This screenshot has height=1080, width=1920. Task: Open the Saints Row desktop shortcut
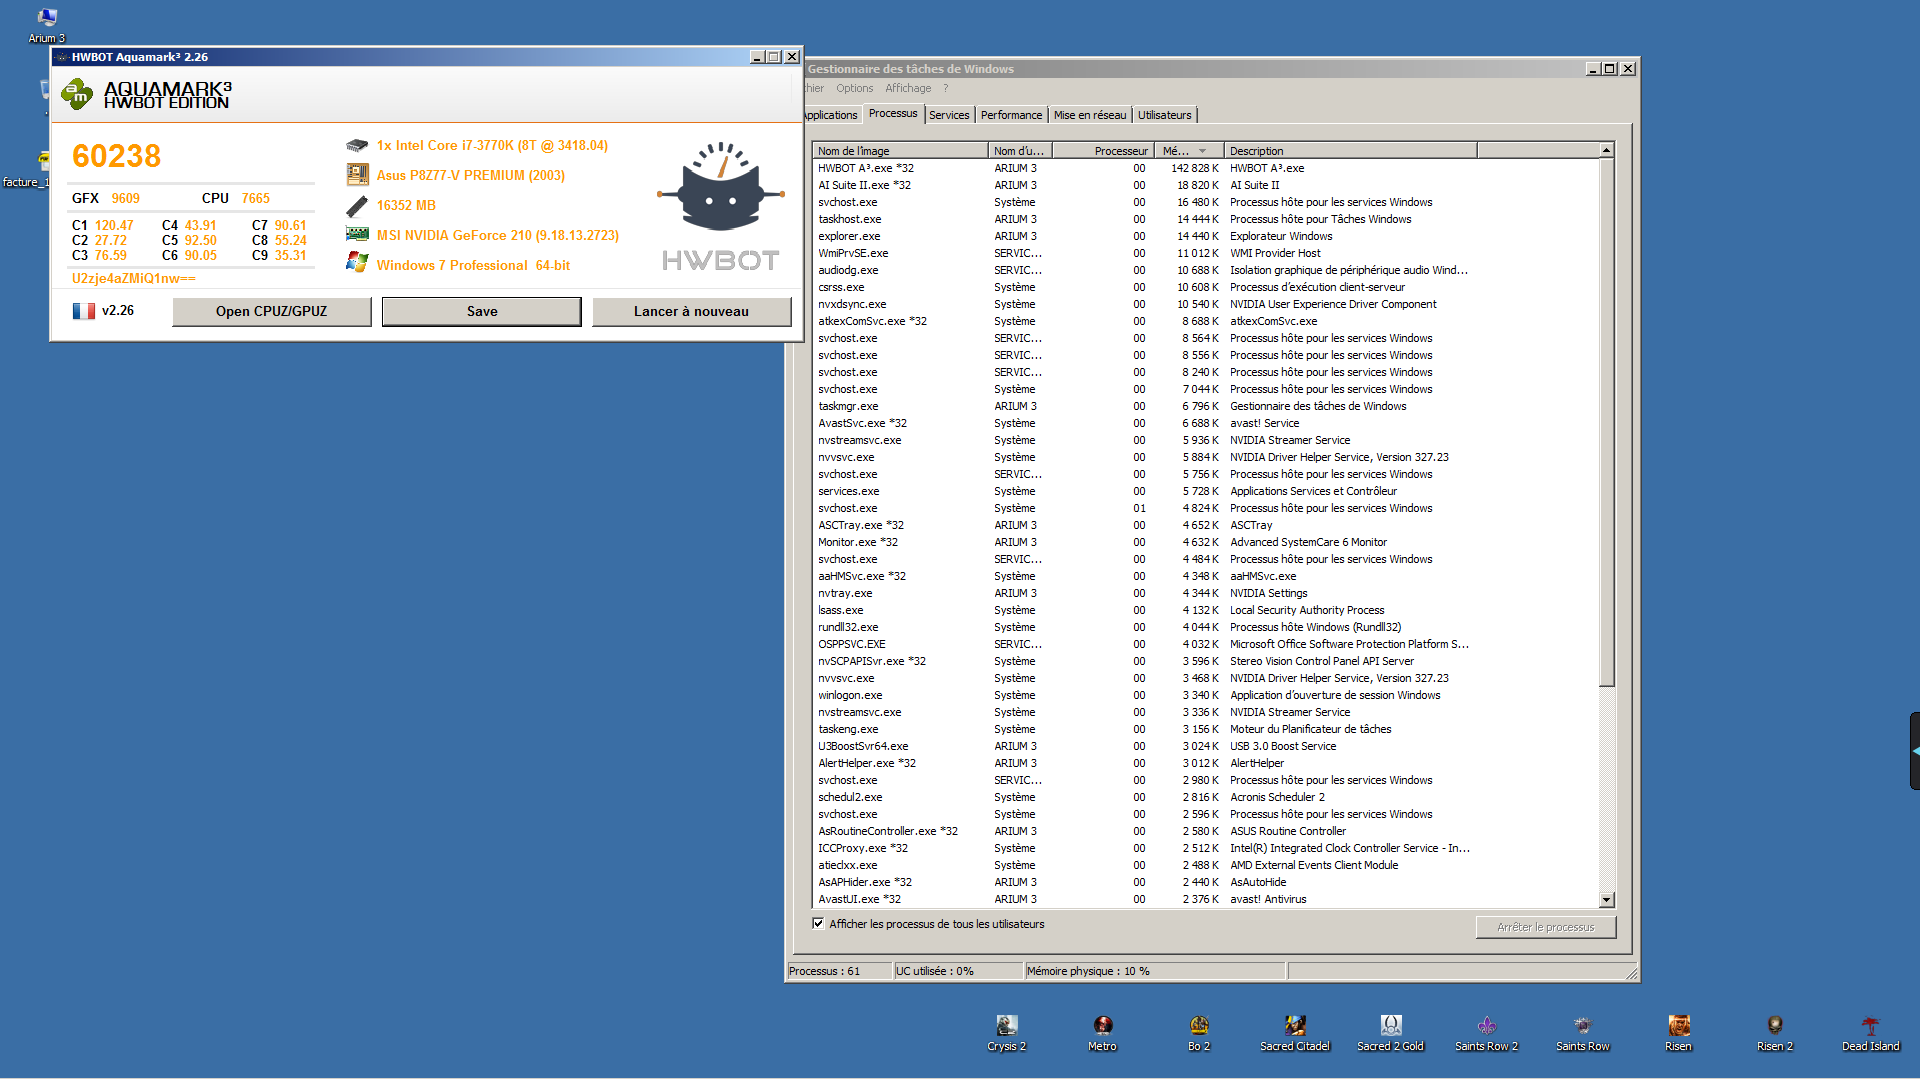(1583, 1033)
